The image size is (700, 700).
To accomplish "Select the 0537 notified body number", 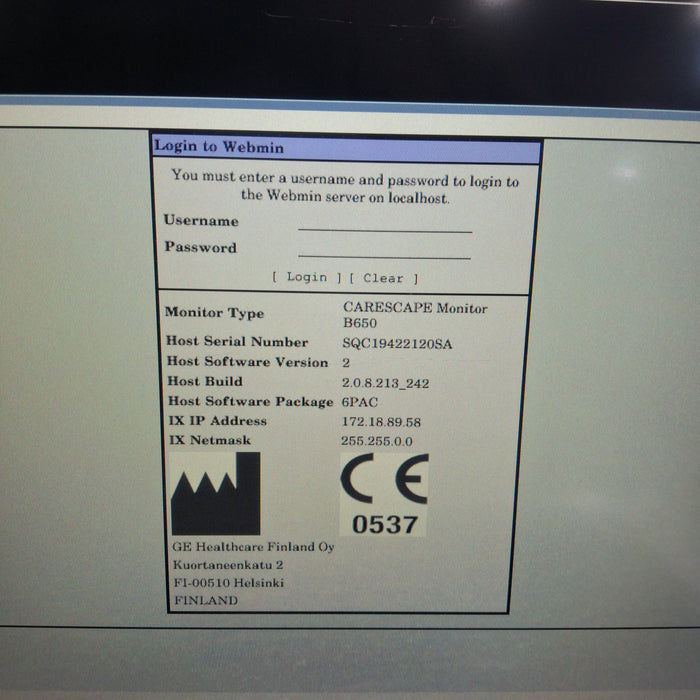I will (384, 524).
